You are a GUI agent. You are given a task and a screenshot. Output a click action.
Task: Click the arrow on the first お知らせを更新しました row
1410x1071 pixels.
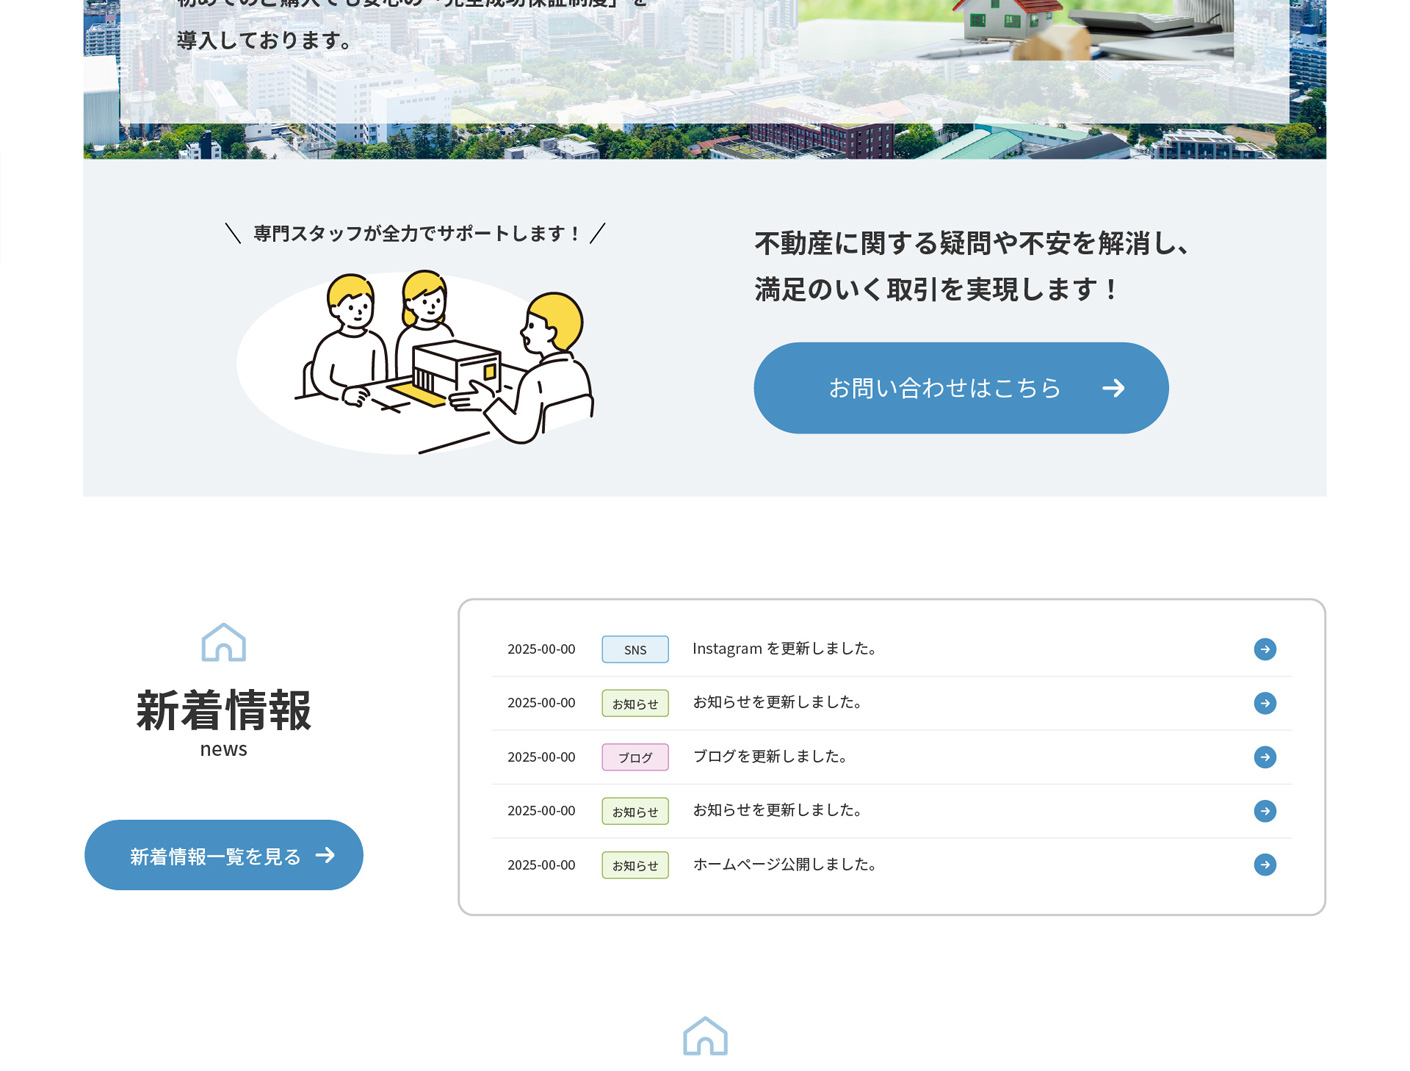pyautogui.click(x=1264, y=703)
